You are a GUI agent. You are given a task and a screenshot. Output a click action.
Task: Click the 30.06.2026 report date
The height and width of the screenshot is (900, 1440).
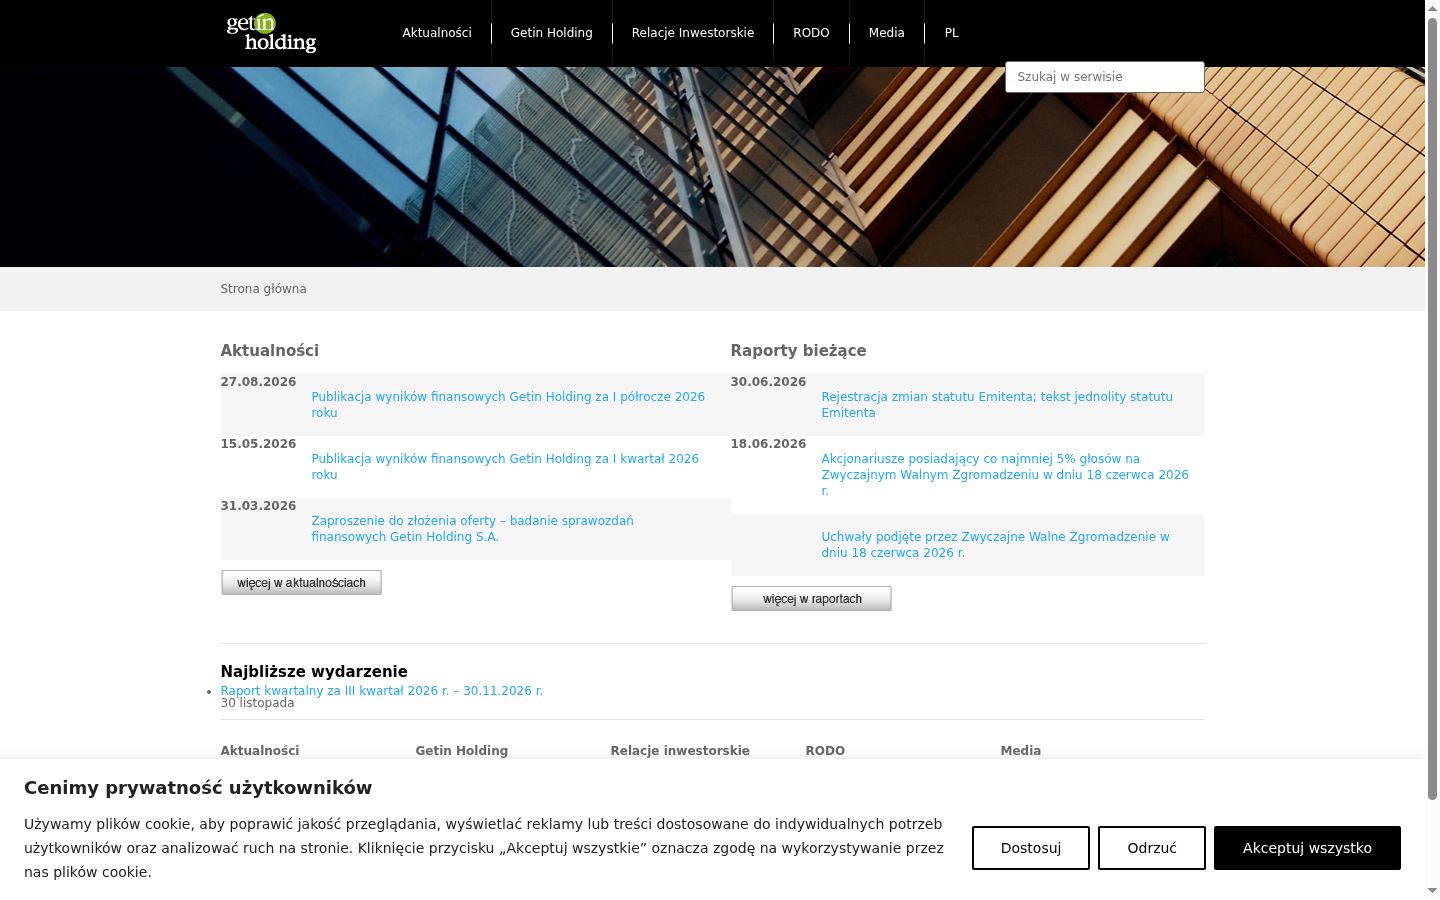(x=769, y=382)
